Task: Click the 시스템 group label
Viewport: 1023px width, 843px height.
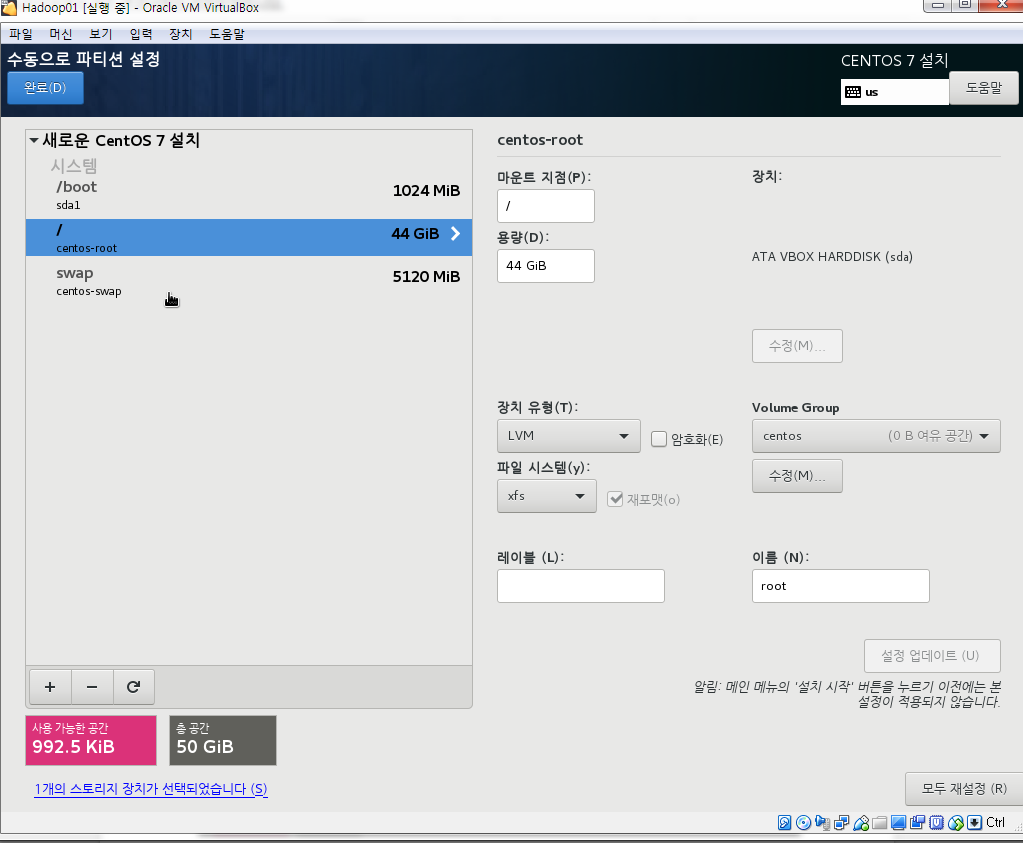Action: tap(74, 166)
